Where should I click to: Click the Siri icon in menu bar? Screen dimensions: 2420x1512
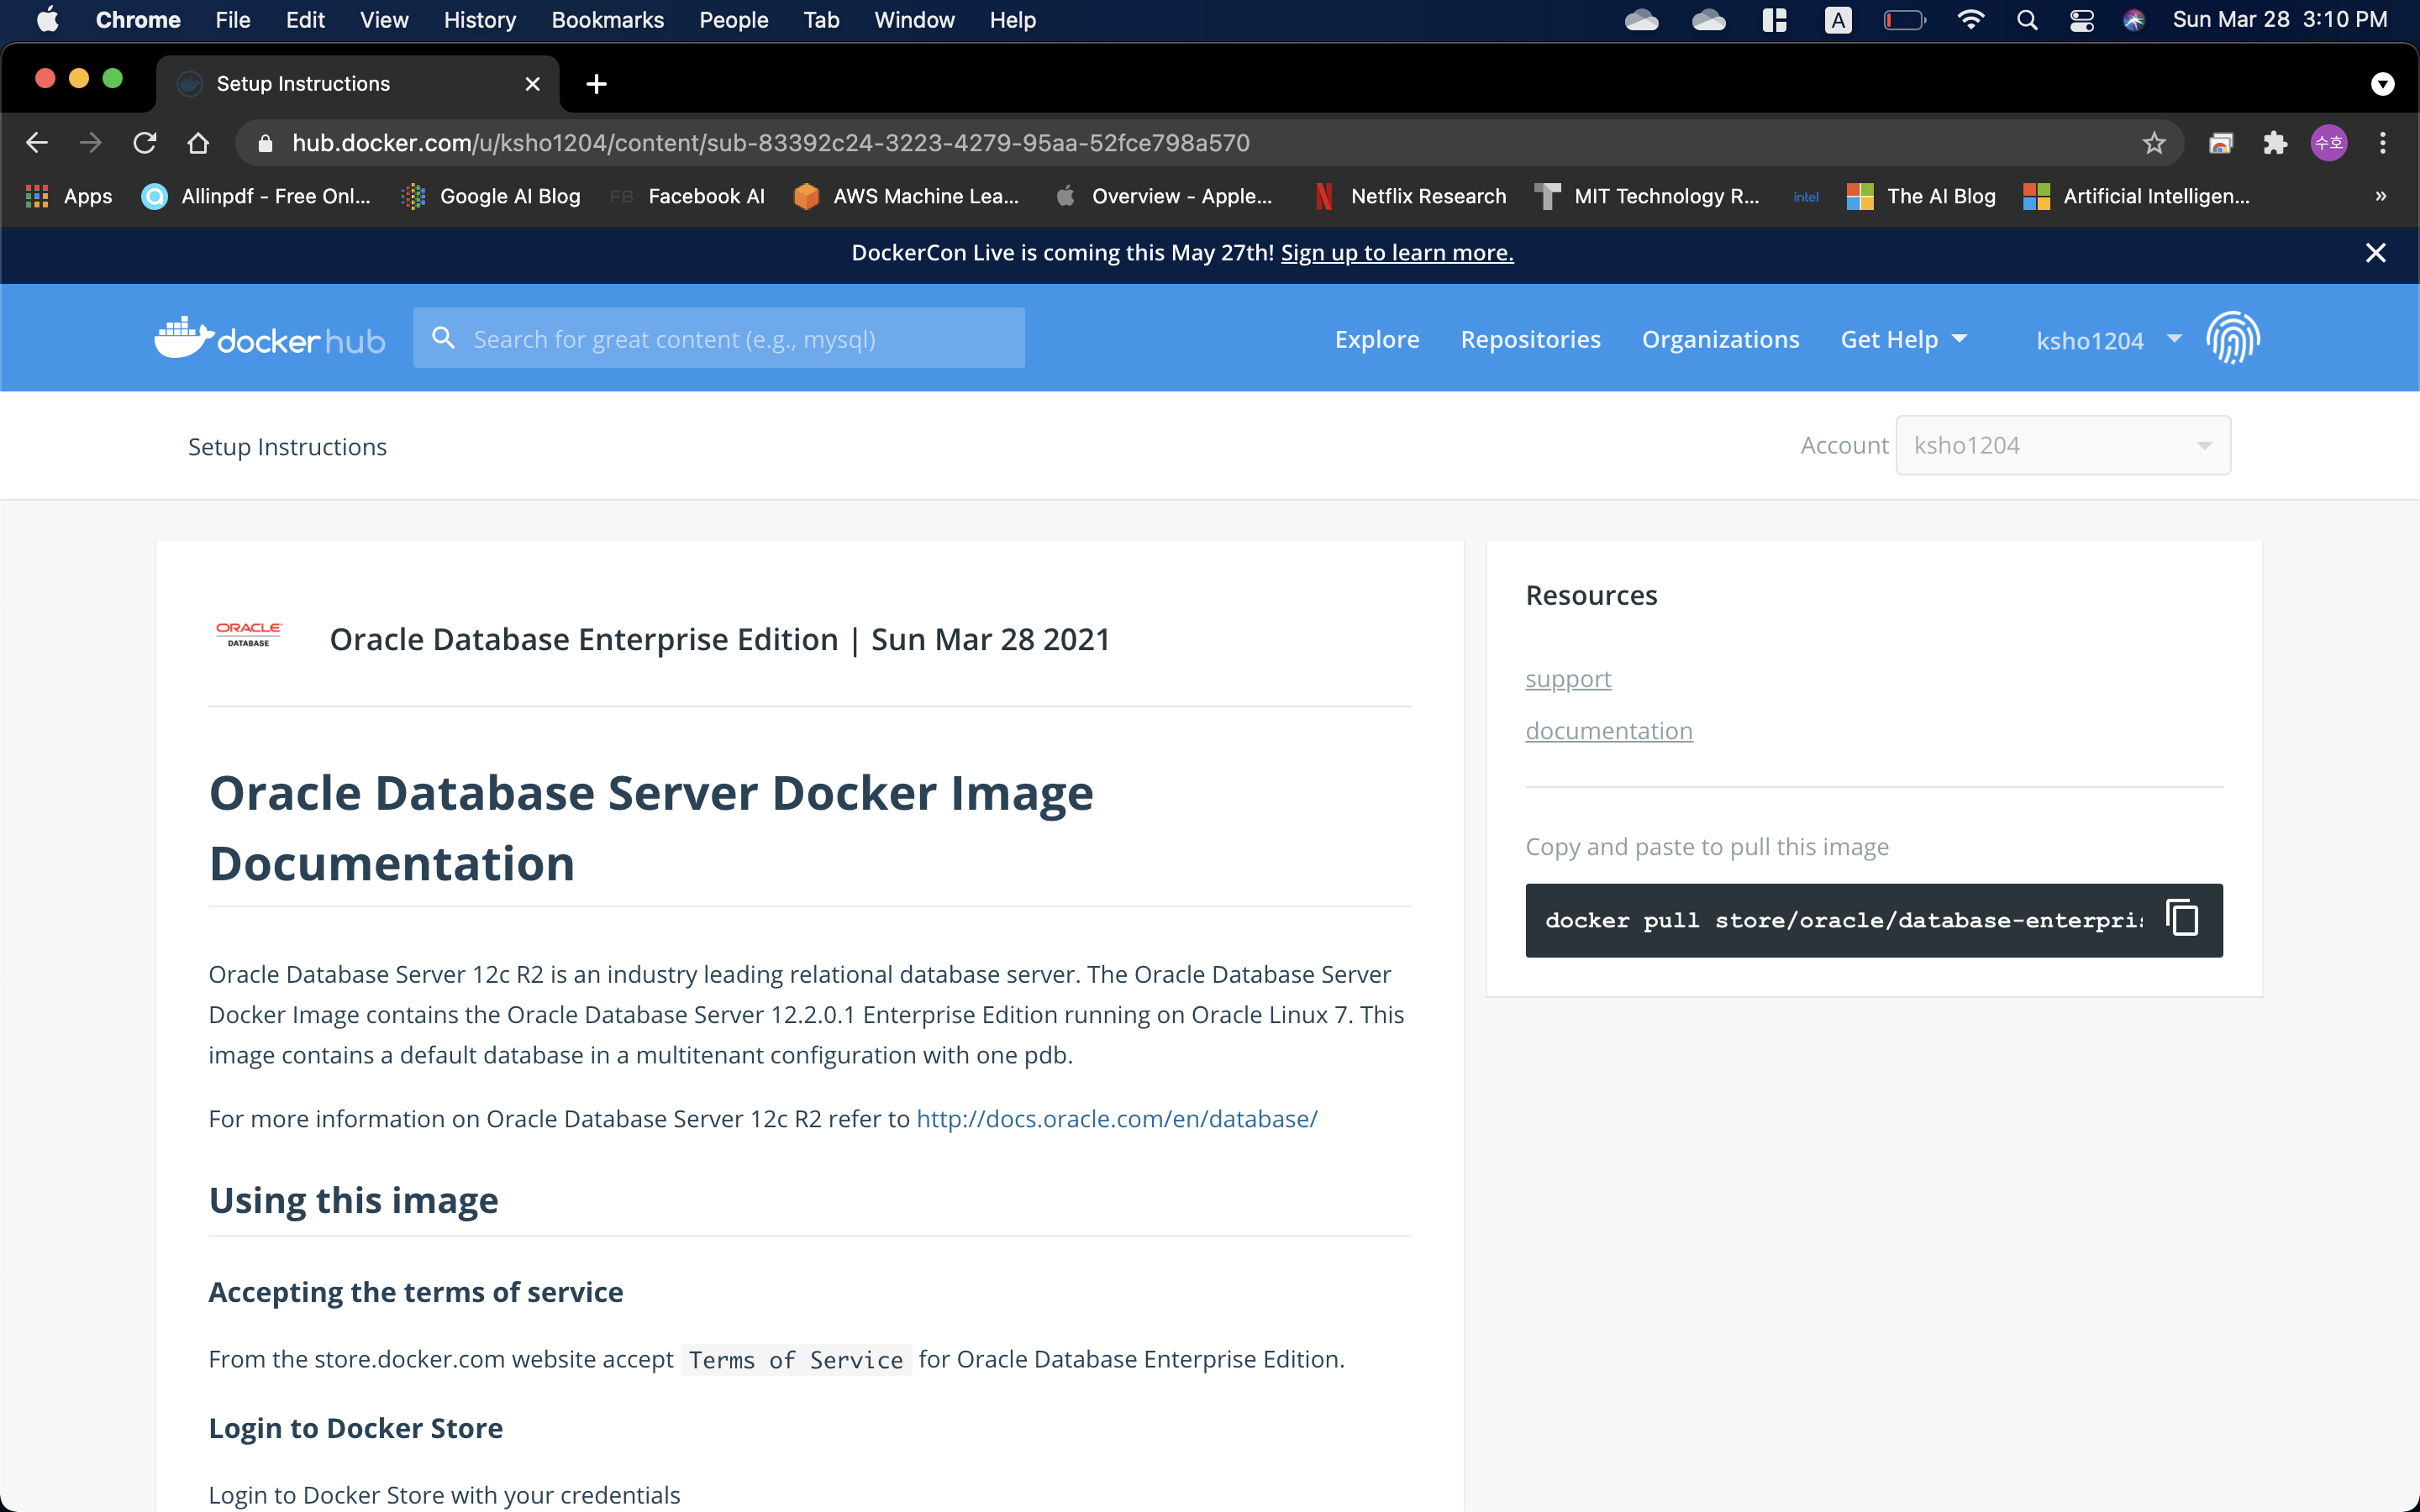click(2133, 19)
